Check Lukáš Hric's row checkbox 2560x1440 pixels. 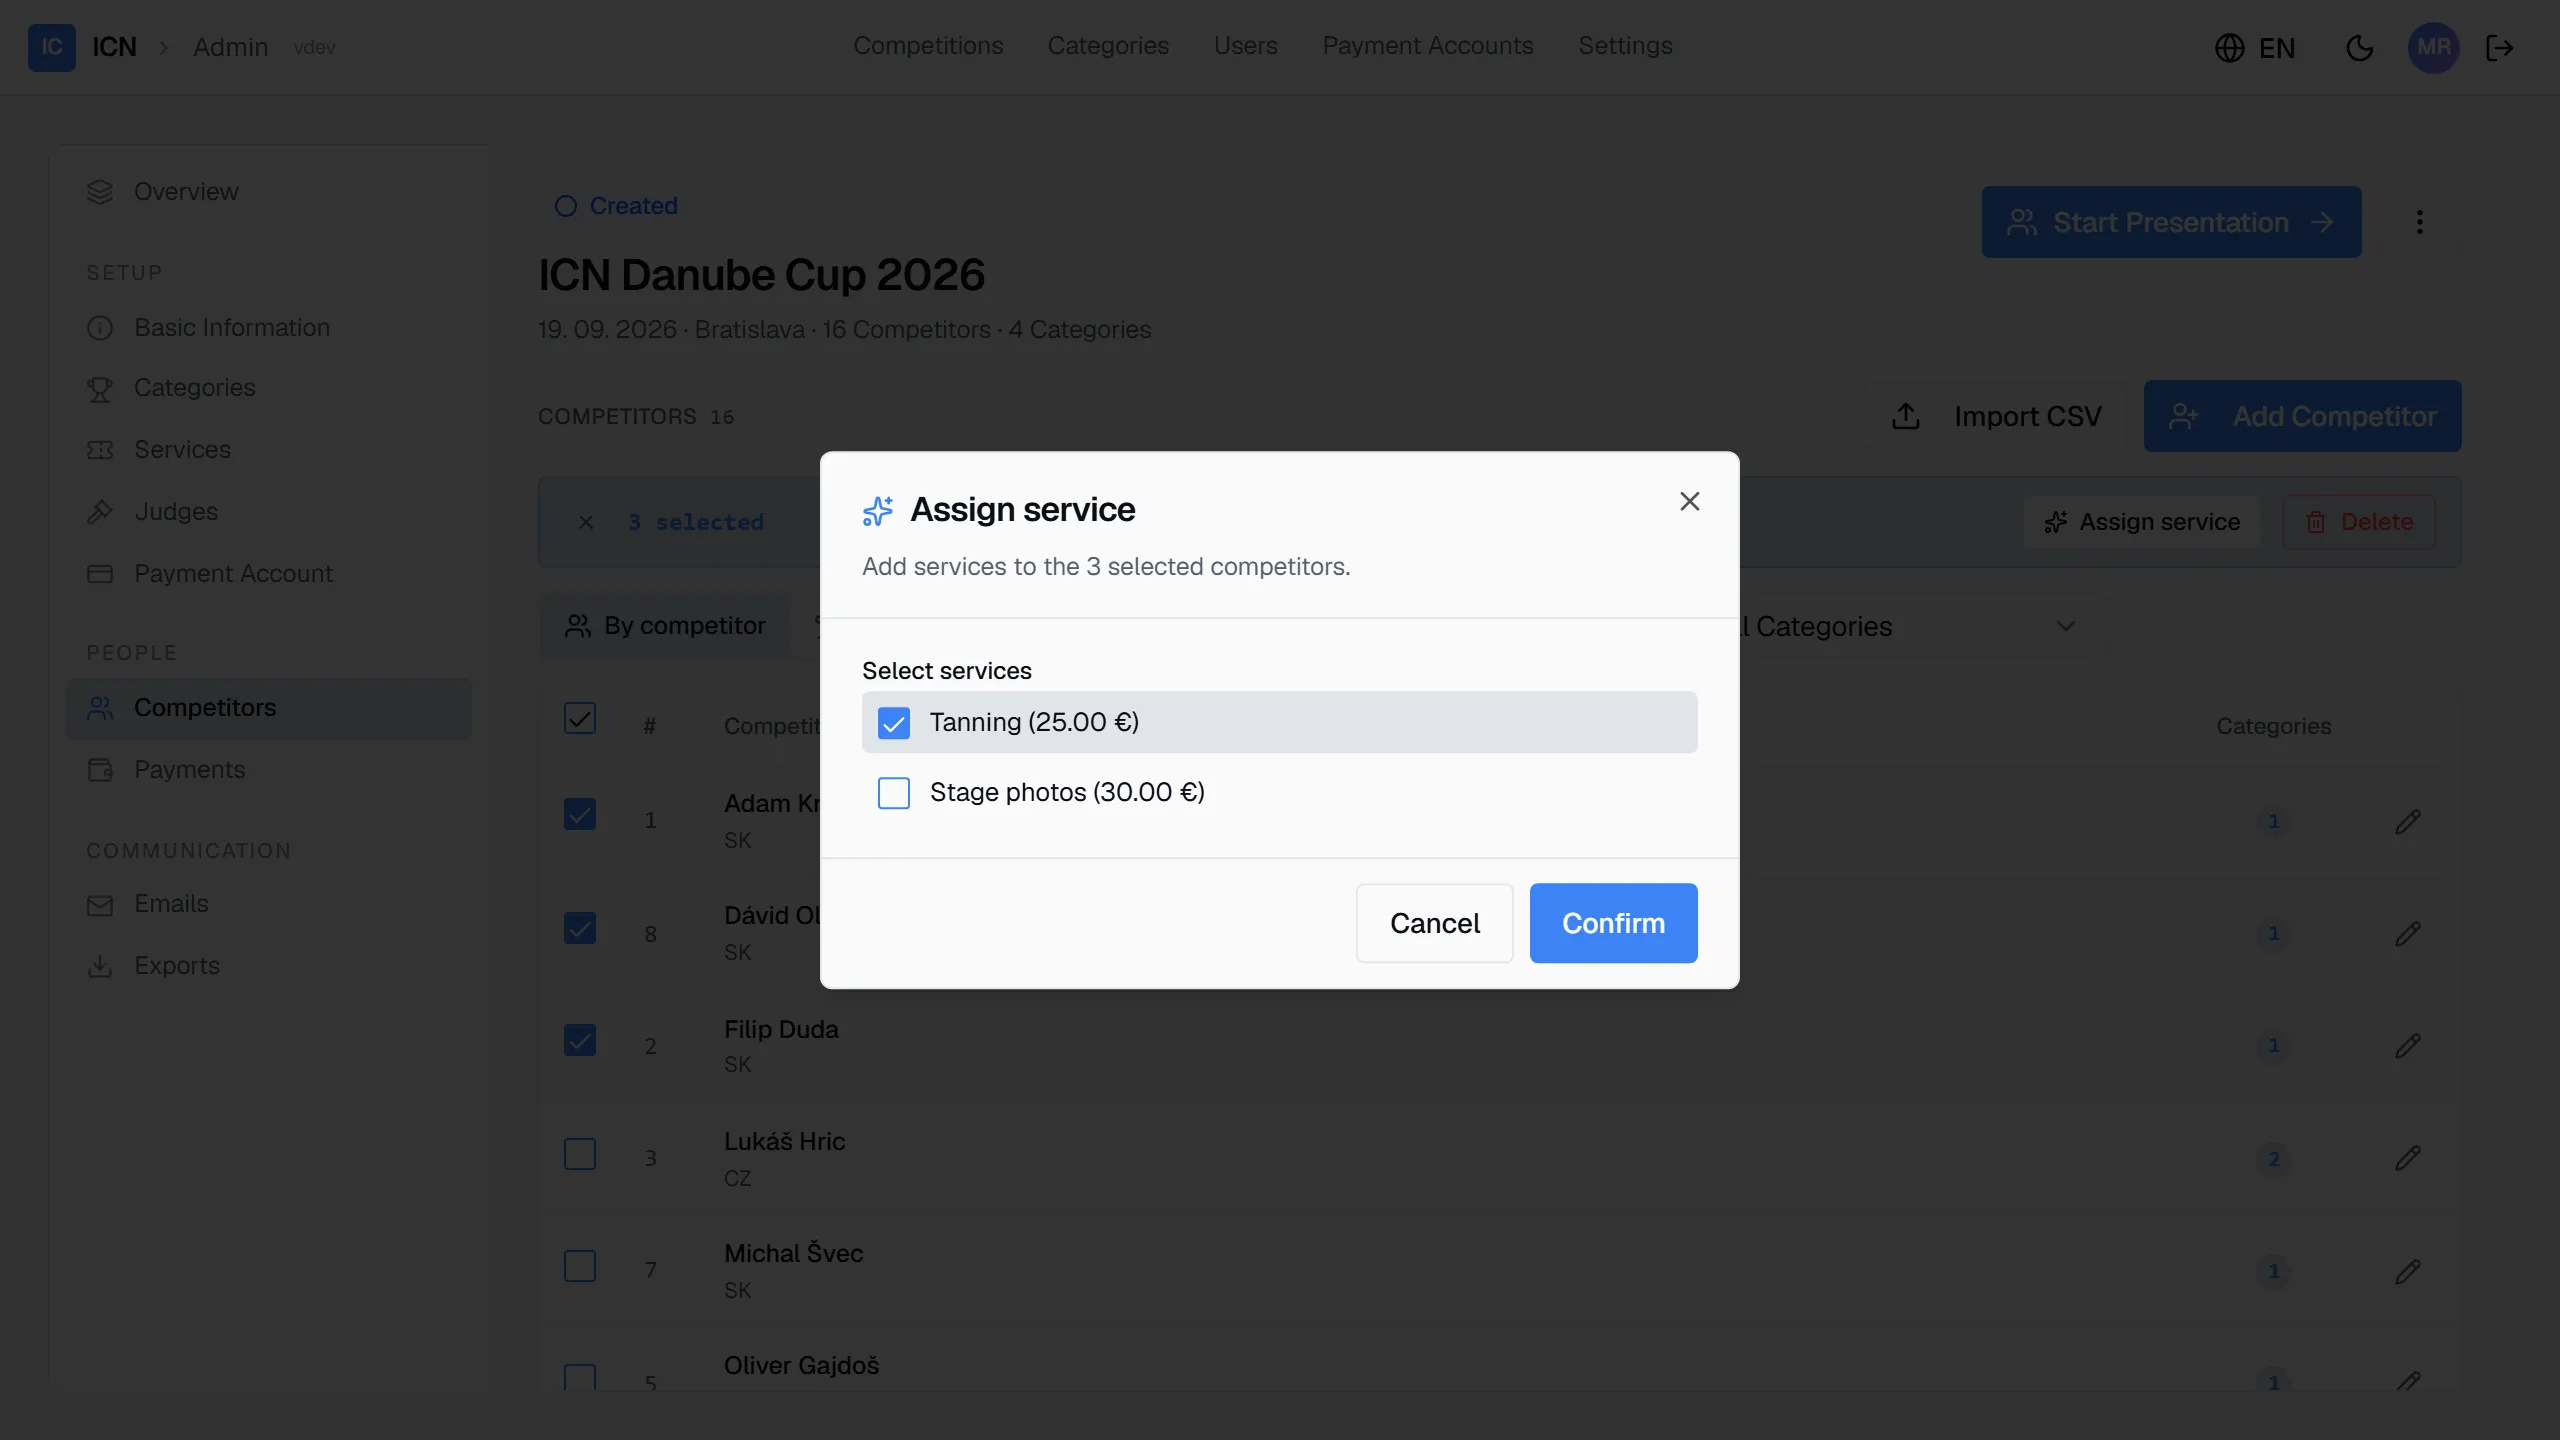tap(580, 1154)
